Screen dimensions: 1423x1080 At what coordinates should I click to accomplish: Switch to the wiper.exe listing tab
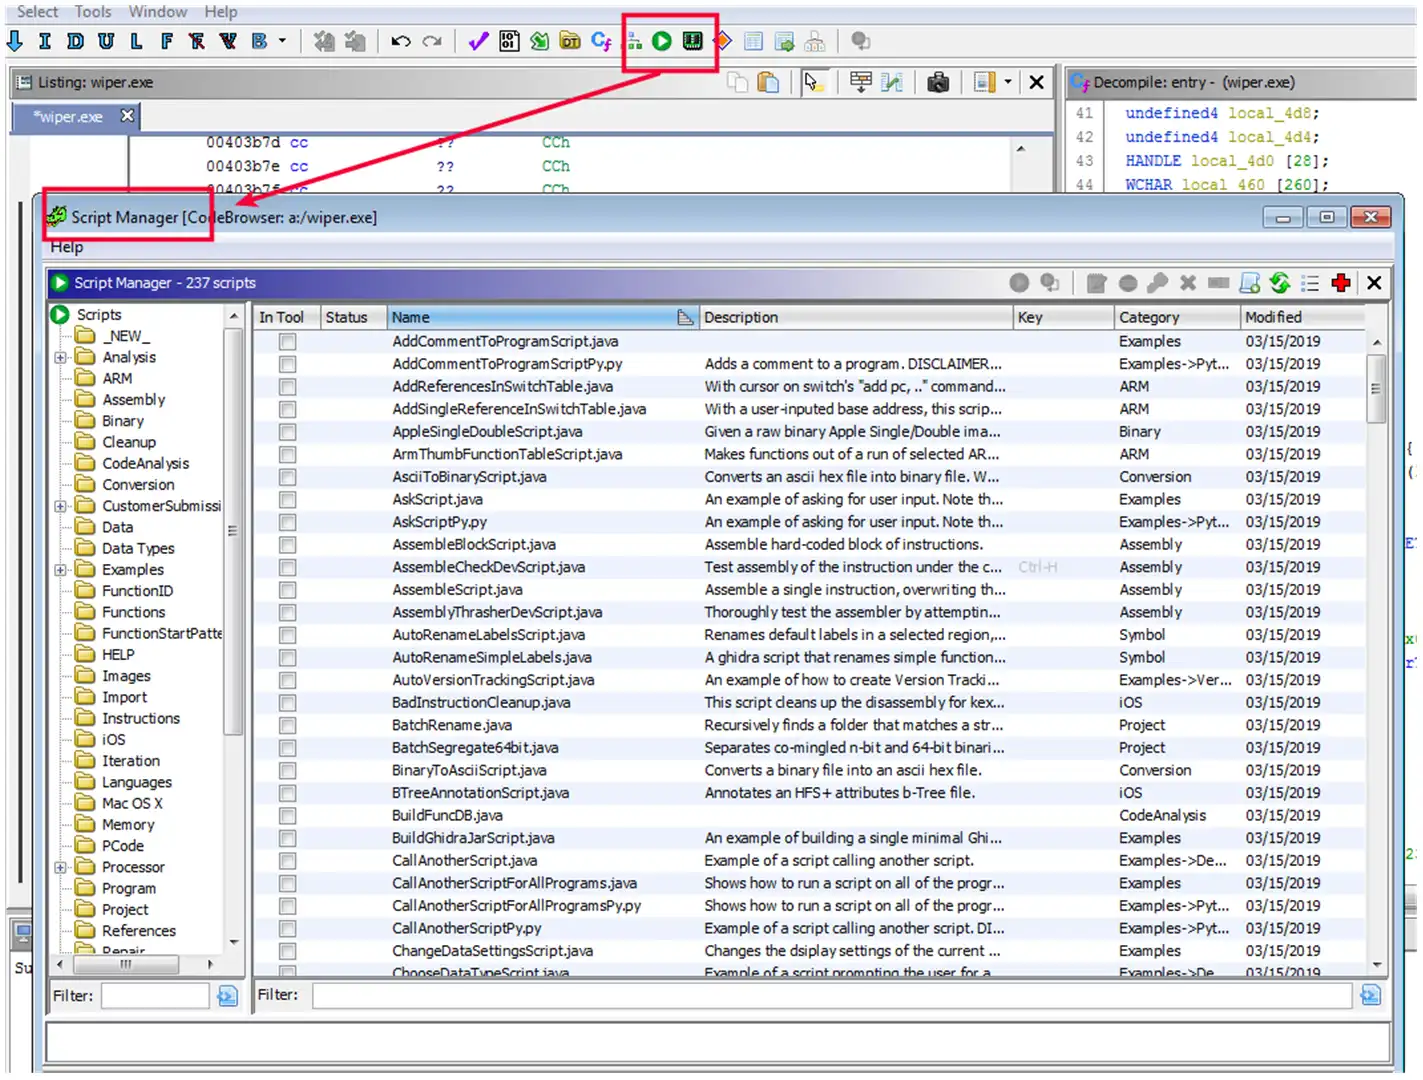click(68, 116)
